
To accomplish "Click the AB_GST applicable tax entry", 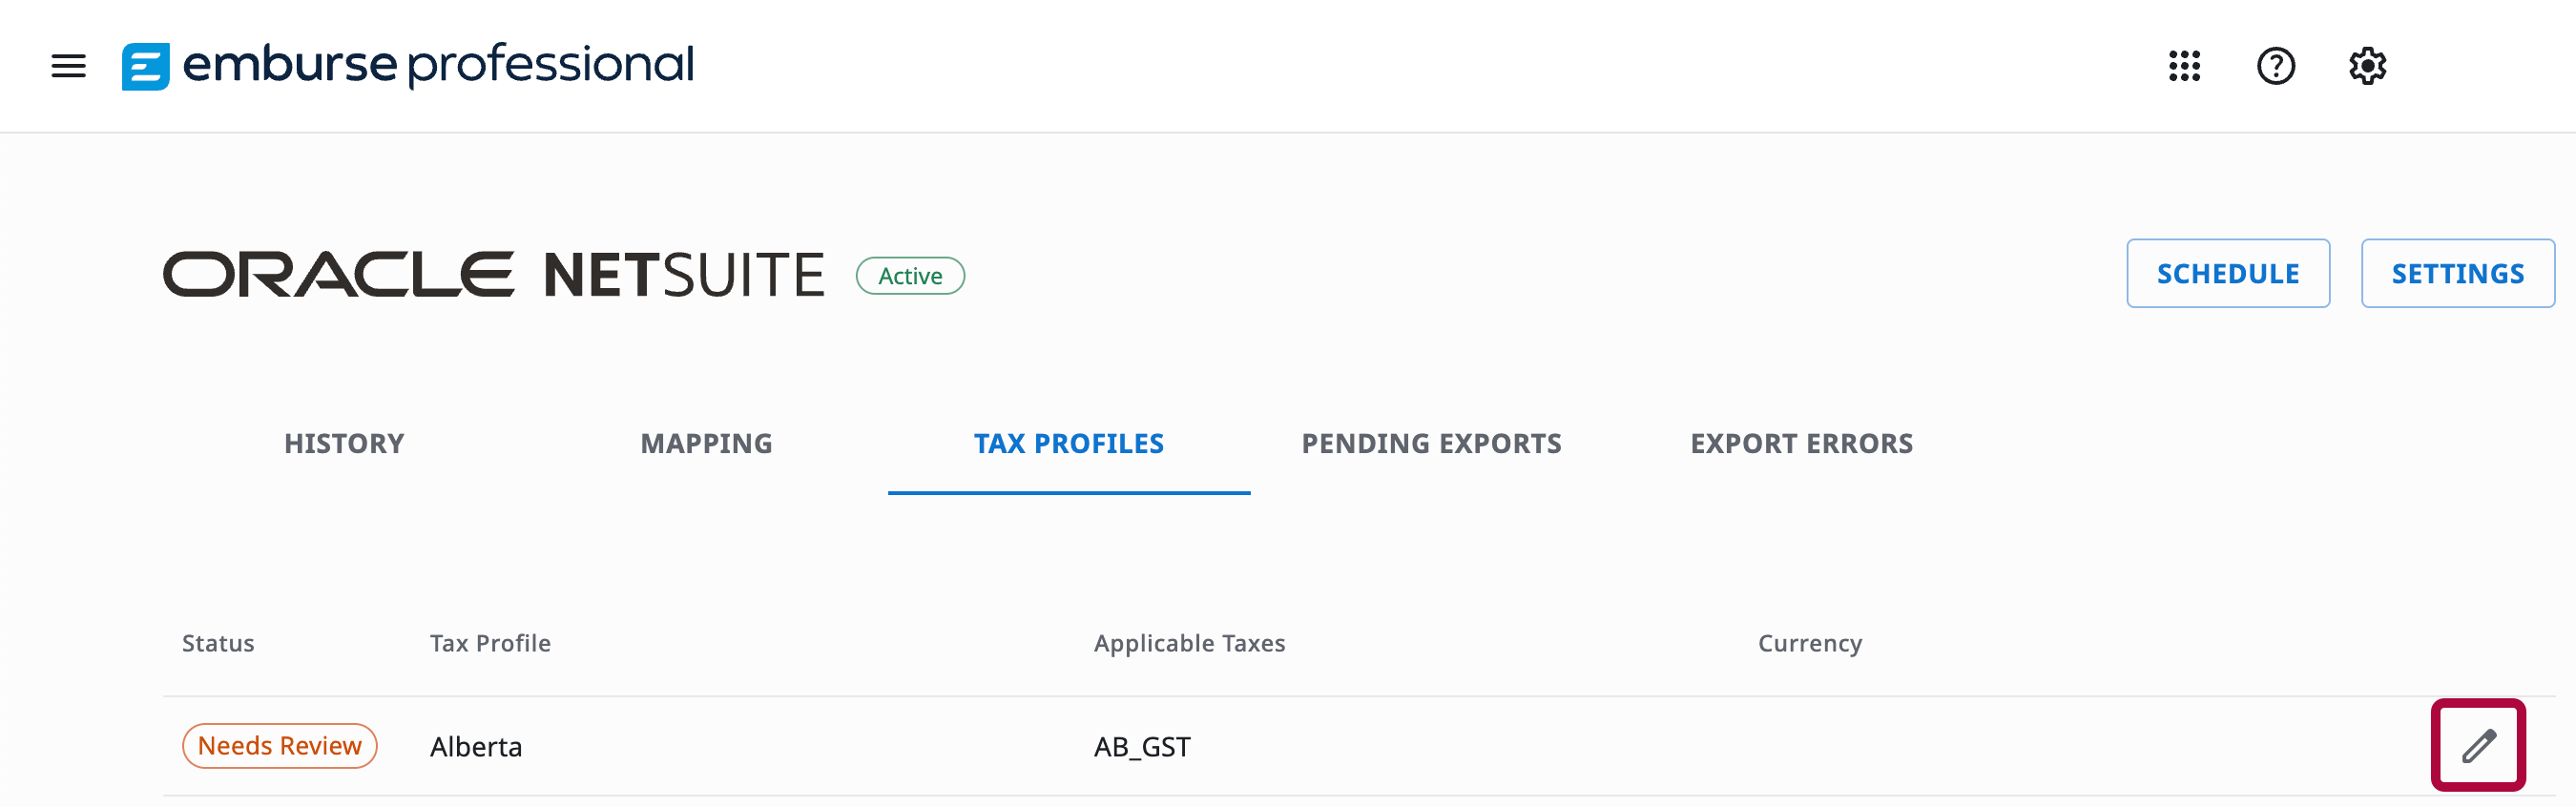I will click(1142, 747).
